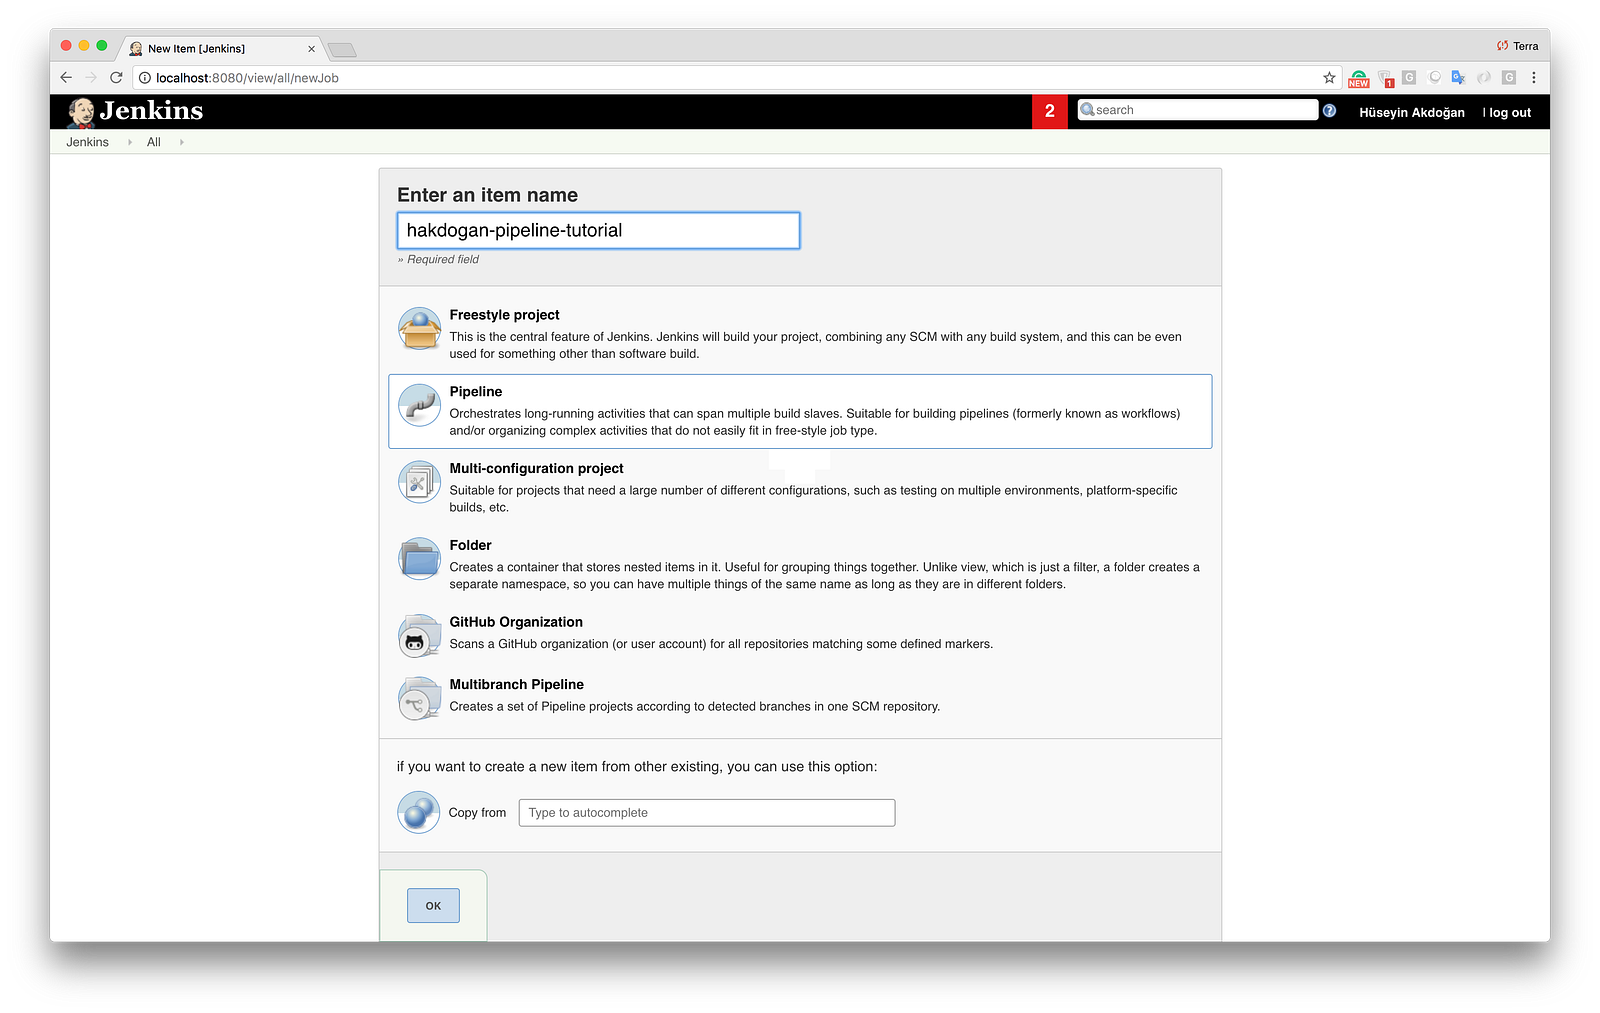Viewport: 1600px width, 1013px height.
Task: Click the OK button
Action: pyautogui.click(x=433, y=905)
